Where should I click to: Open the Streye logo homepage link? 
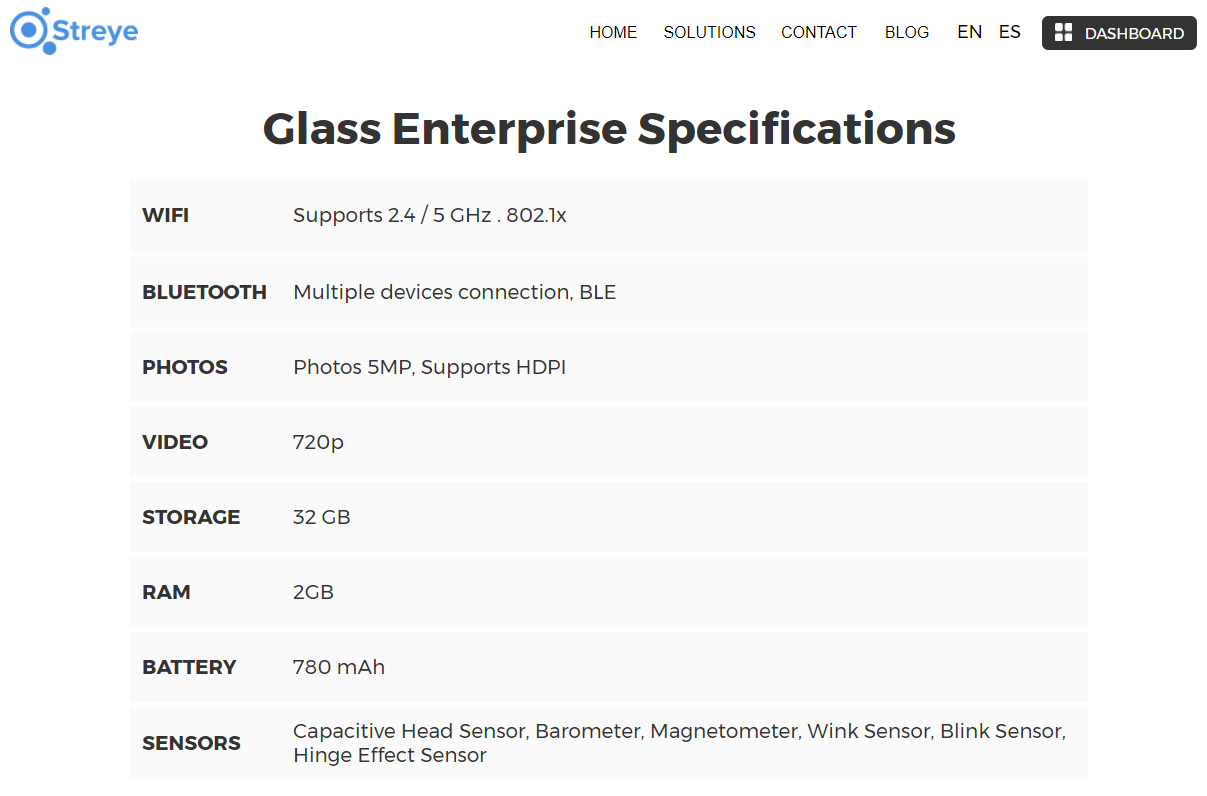point(74,30)
